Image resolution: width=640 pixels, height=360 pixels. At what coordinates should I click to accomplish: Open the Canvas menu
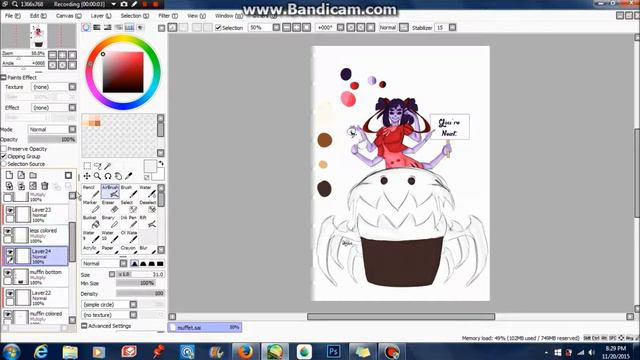pos(68,16)
